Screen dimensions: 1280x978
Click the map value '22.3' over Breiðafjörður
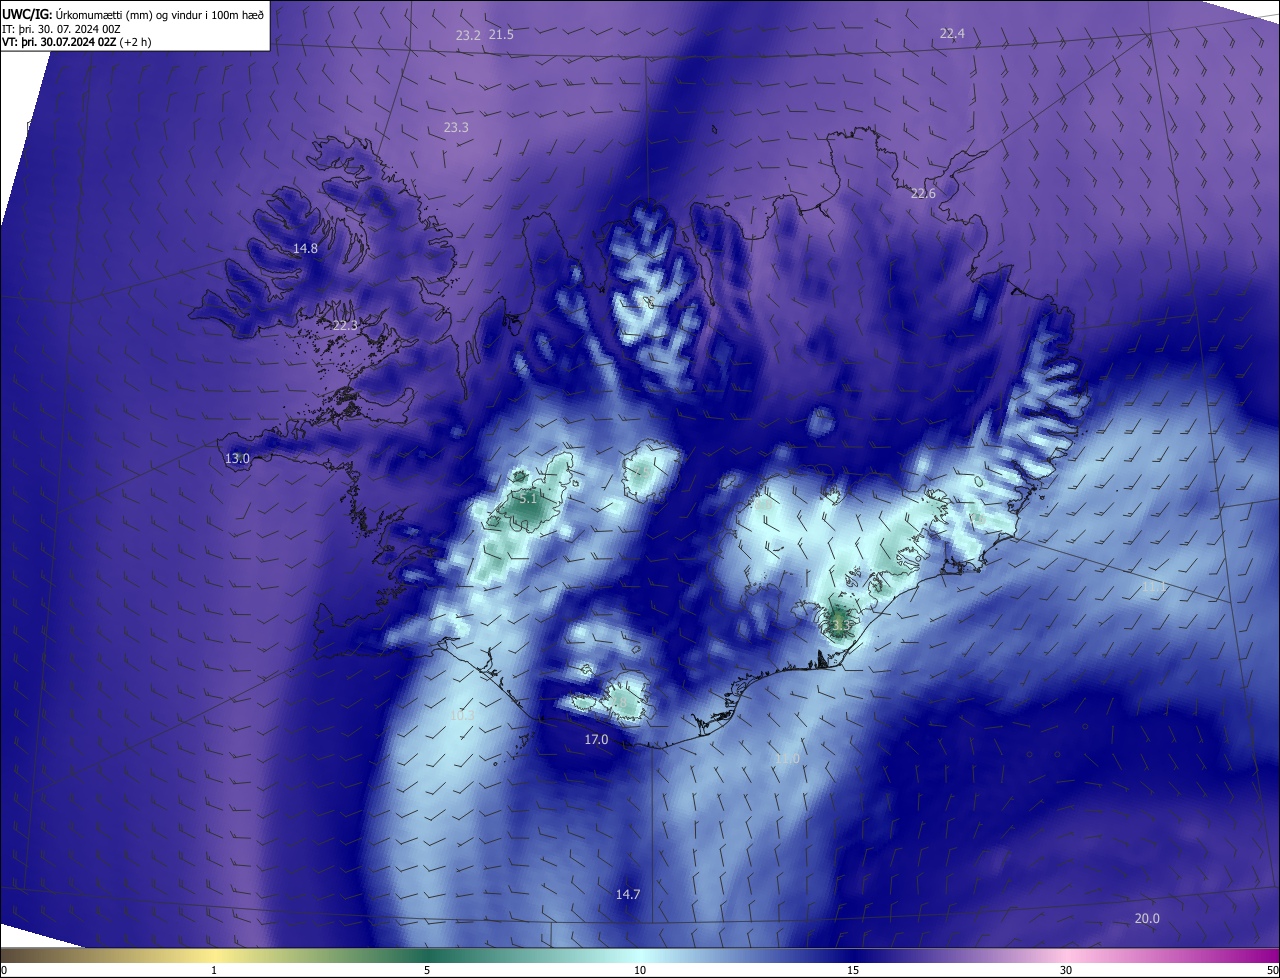click(x=345, y=326)
